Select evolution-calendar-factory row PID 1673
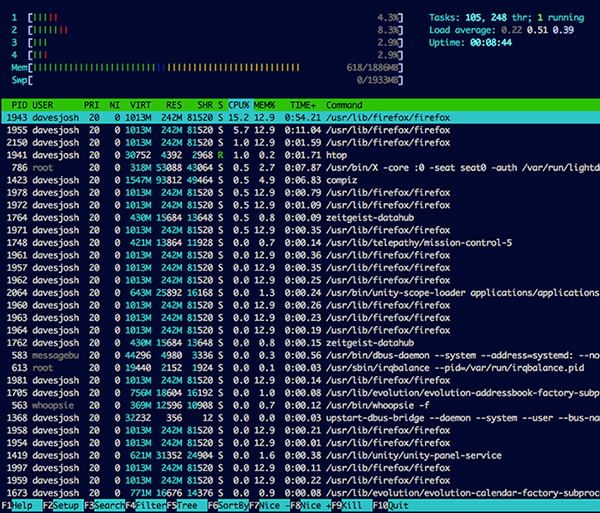 301,493
